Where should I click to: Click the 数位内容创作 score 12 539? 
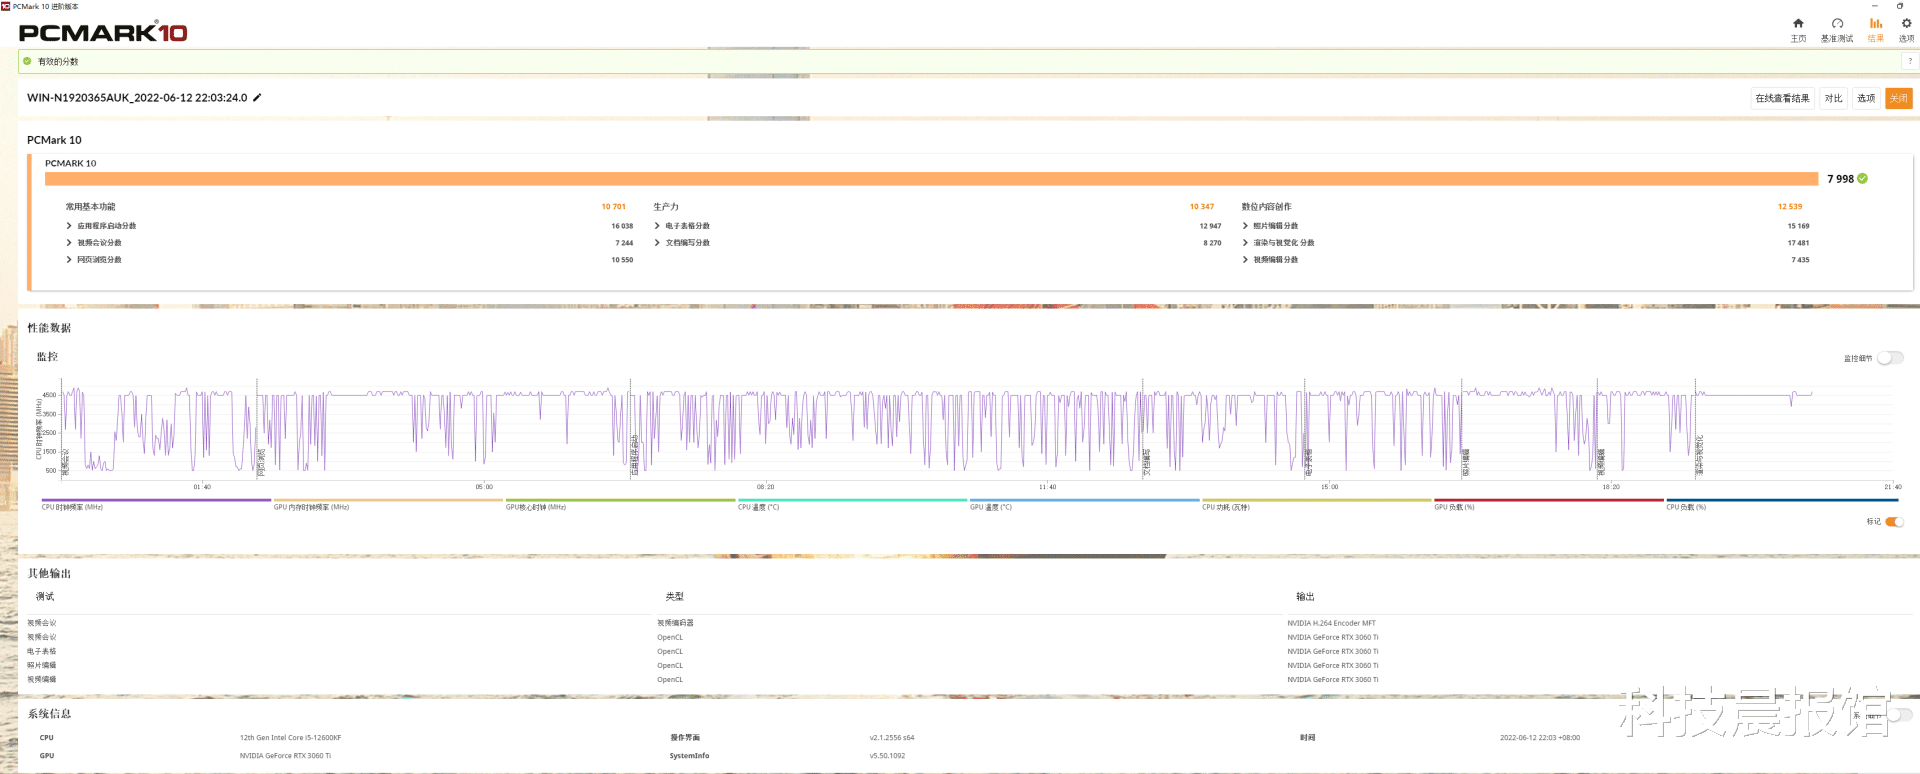click(1789, 207)
